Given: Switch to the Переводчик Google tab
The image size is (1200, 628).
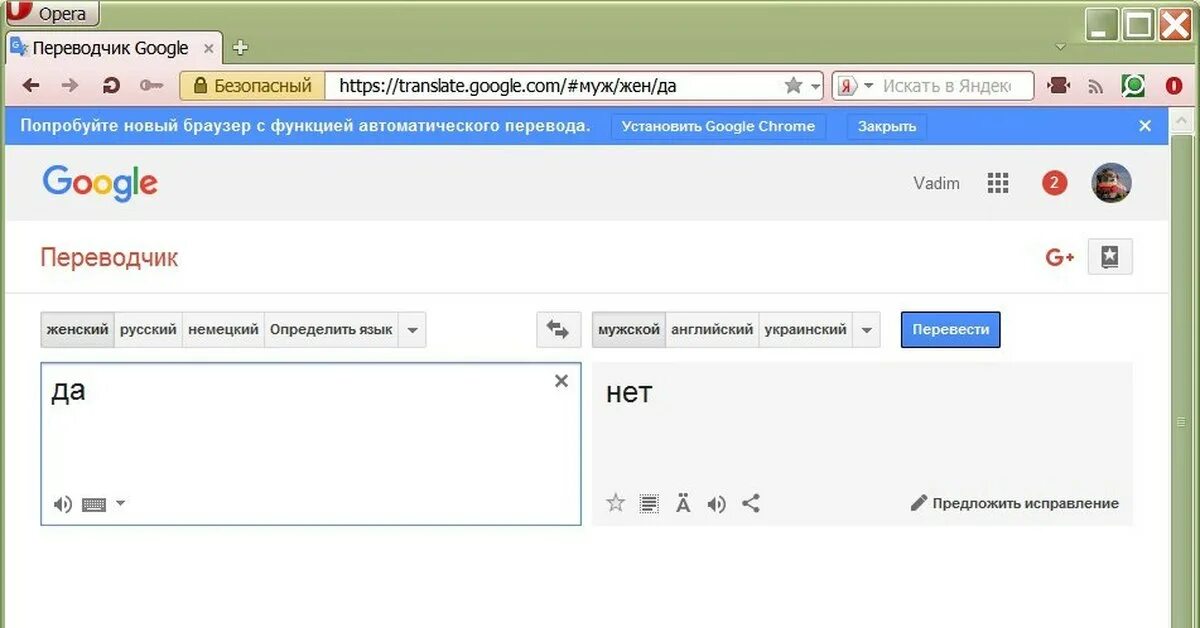Looking at the screenshot, I should [x=112, y=48].
